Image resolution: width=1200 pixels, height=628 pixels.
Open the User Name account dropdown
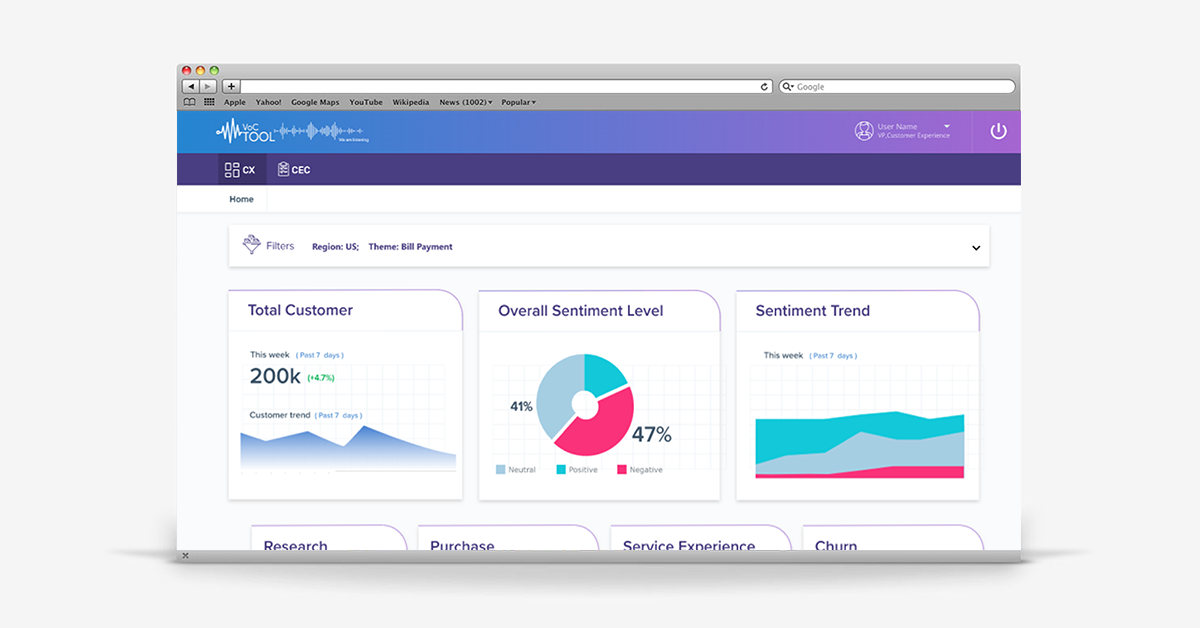946,126
